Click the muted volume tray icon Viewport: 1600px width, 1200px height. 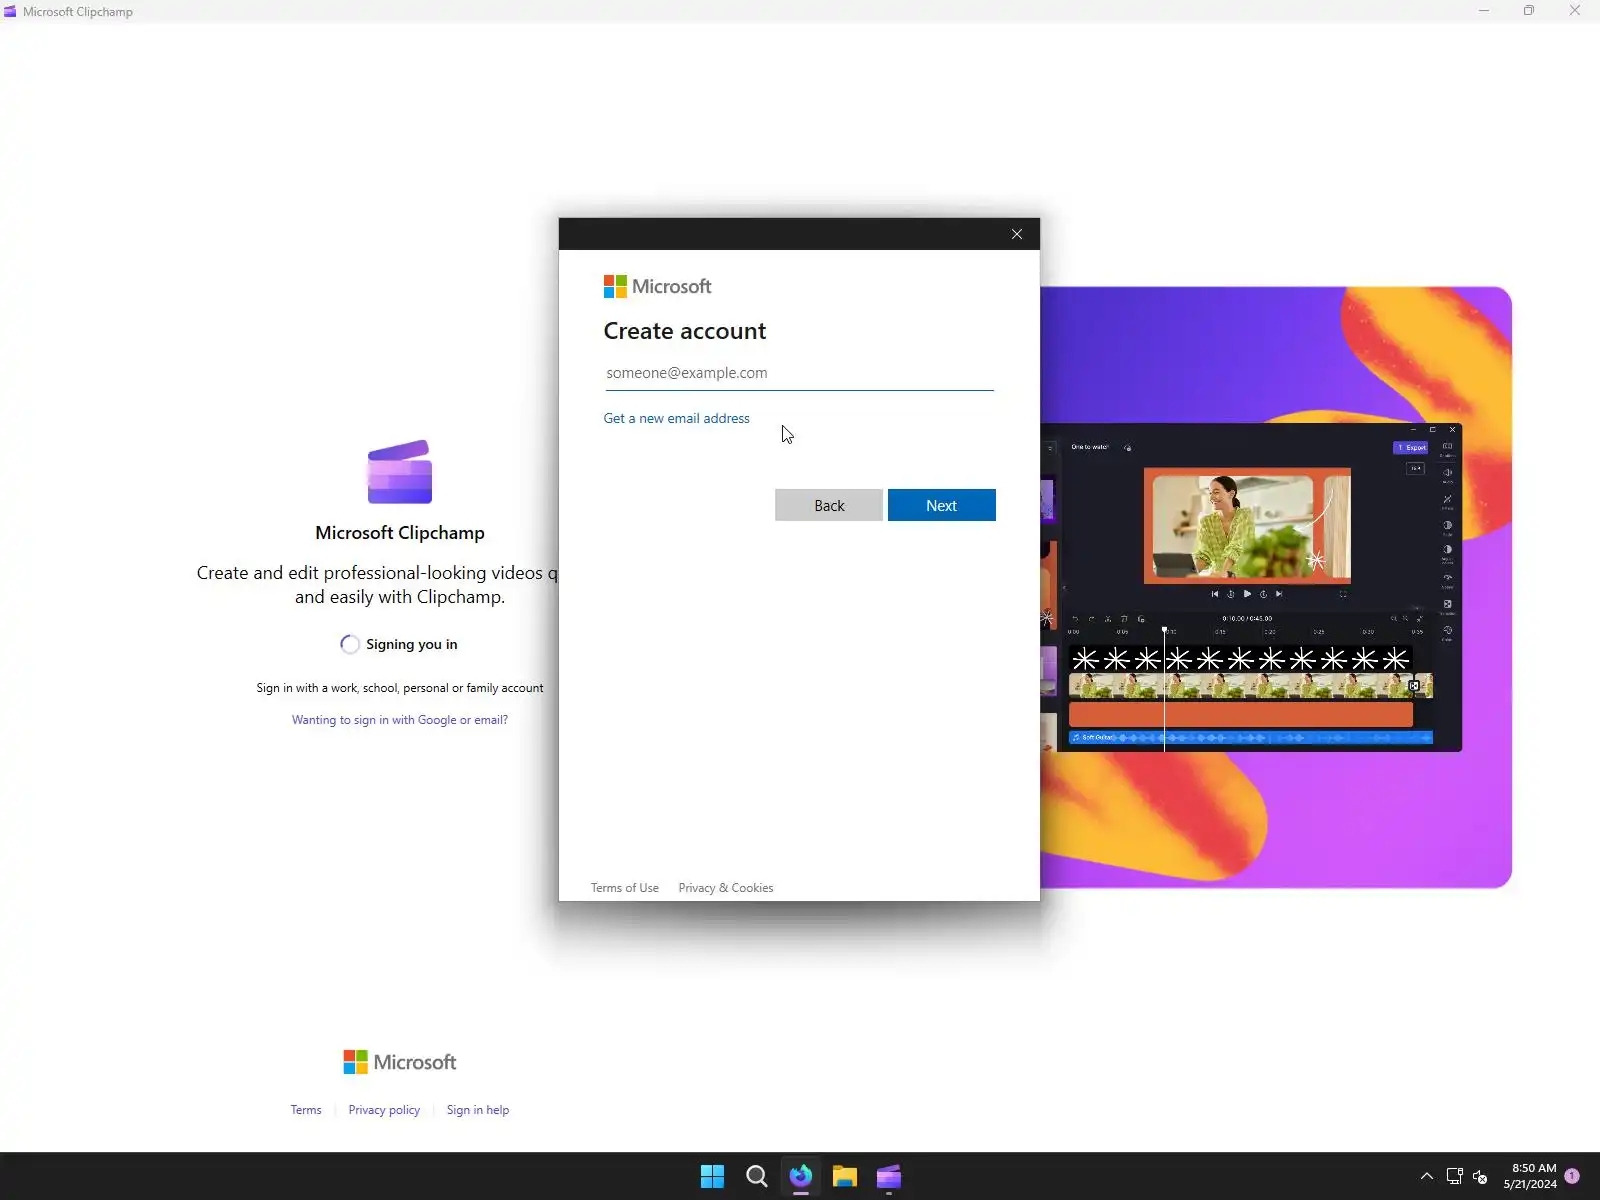(1481, 1177)
